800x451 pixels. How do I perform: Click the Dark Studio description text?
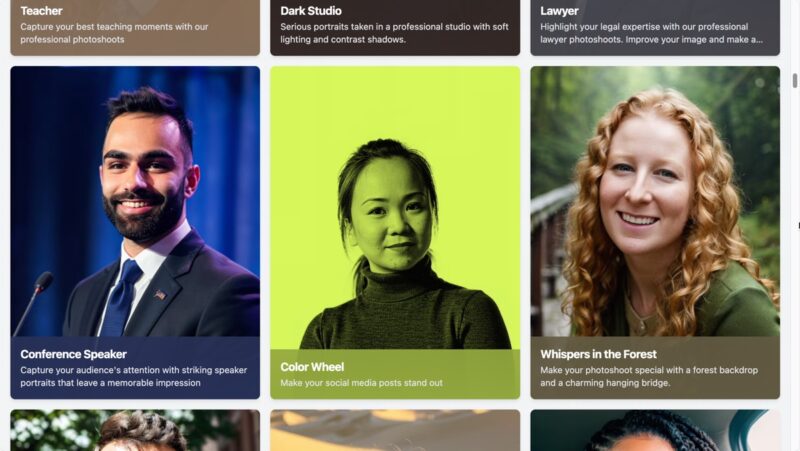(x=394, y=33)
